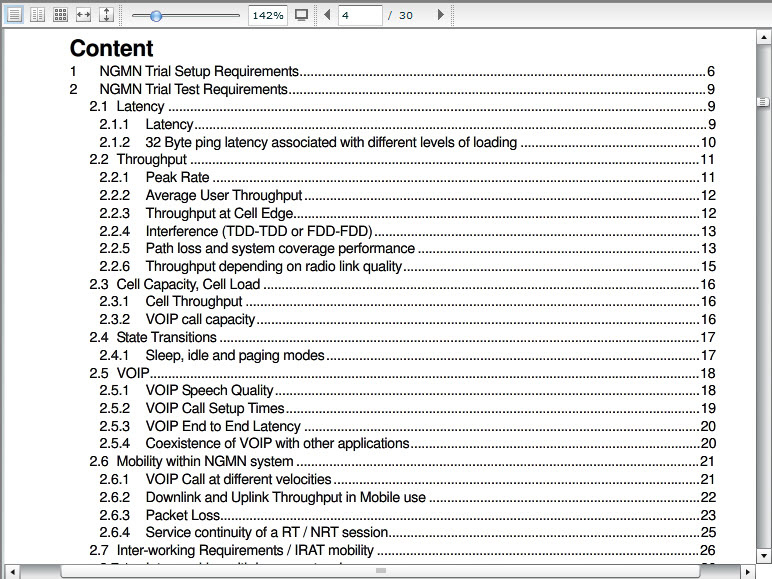Viewport: 772px width, 579px height.
Task: Open 'State Transitions' contents entry
Action: coord(402,337)
